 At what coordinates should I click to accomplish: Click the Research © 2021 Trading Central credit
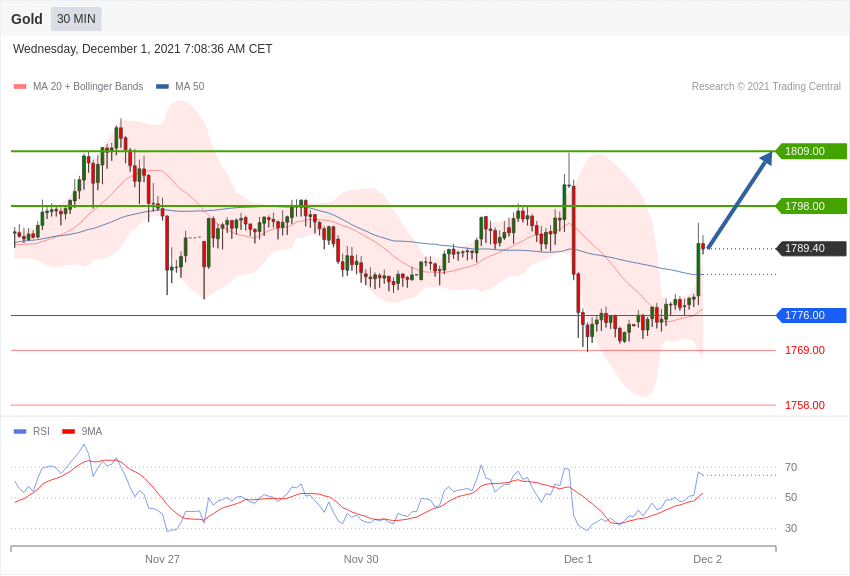766,86
